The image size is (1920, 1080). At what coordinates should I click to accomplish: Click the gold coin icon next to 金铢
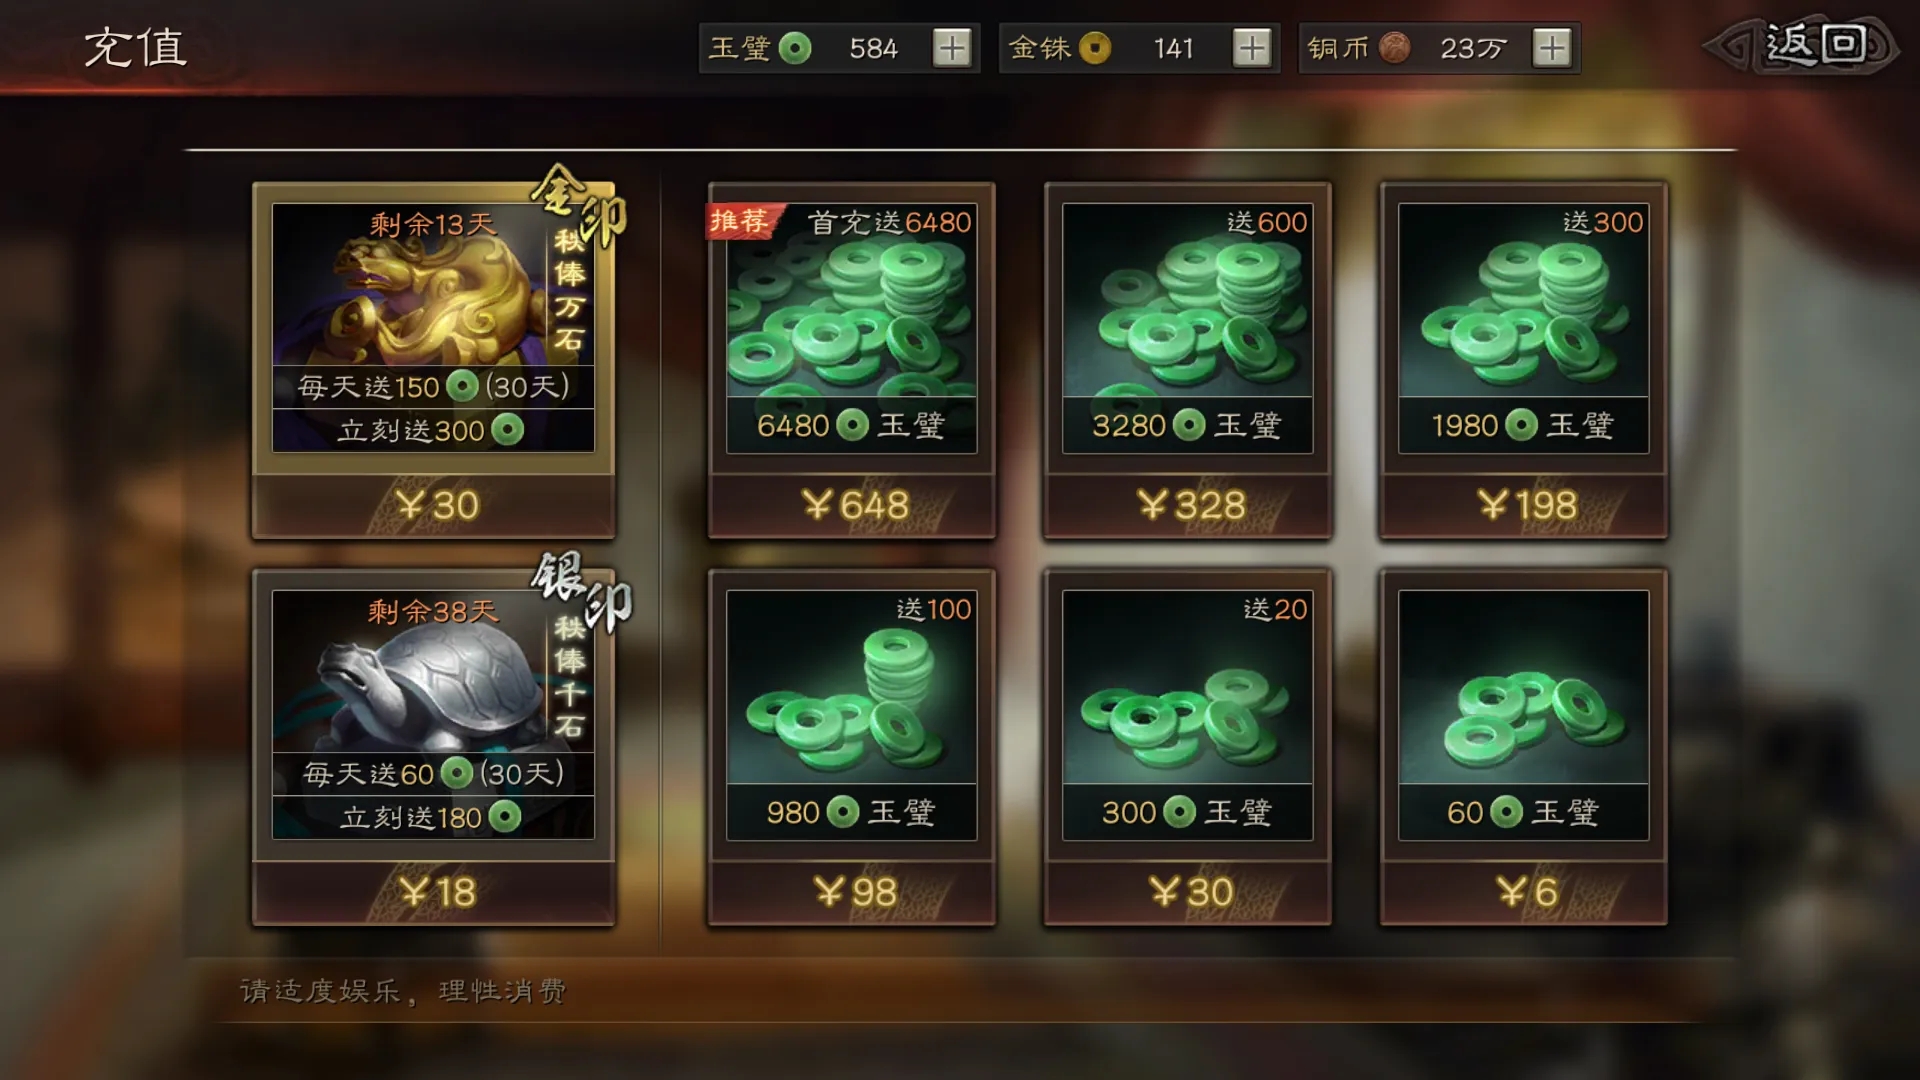[x=1095, y=48]
